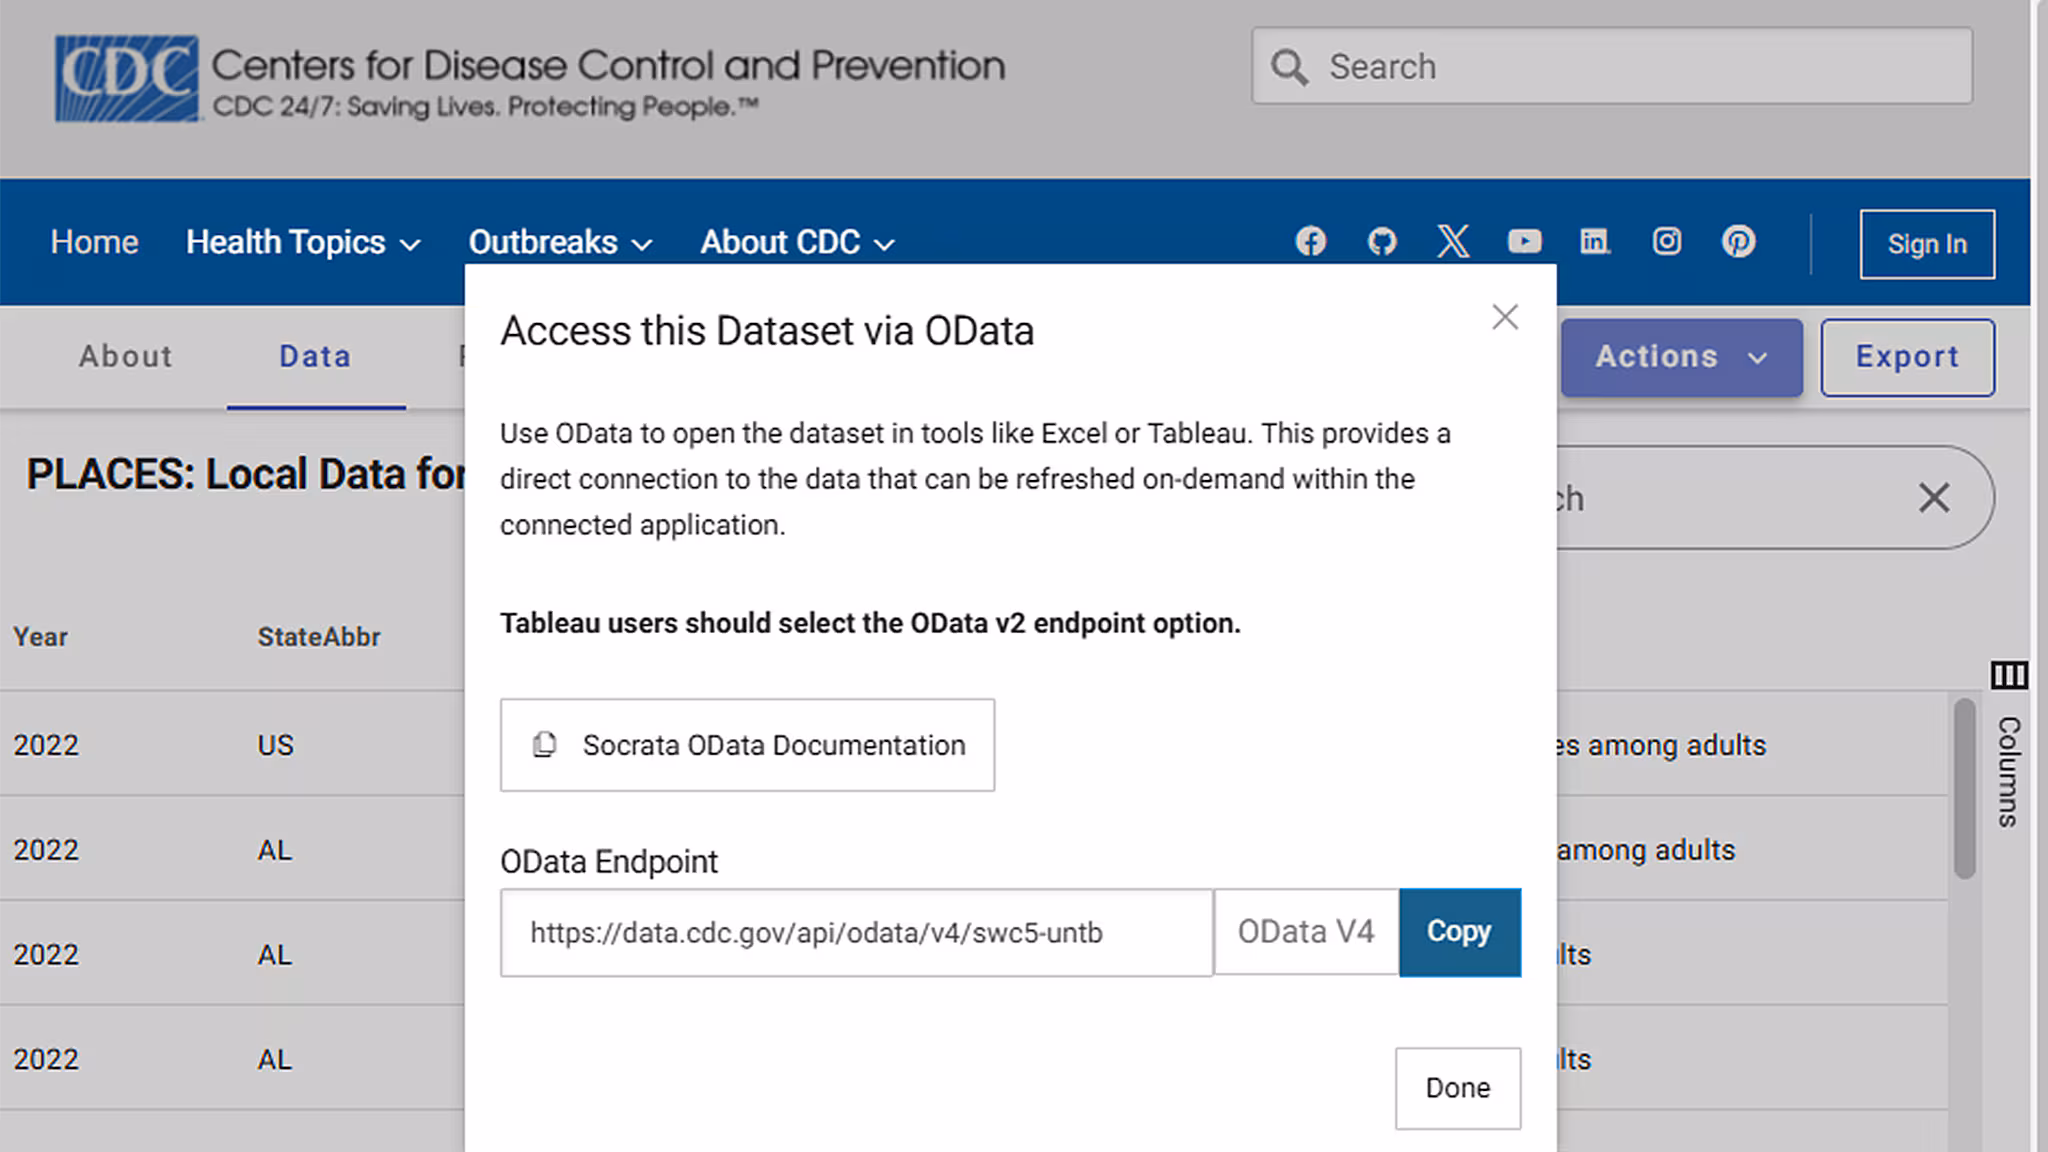The image size is (2048, 1152).
Task: Expand the About CDC menu
Action: pos(797,242)
